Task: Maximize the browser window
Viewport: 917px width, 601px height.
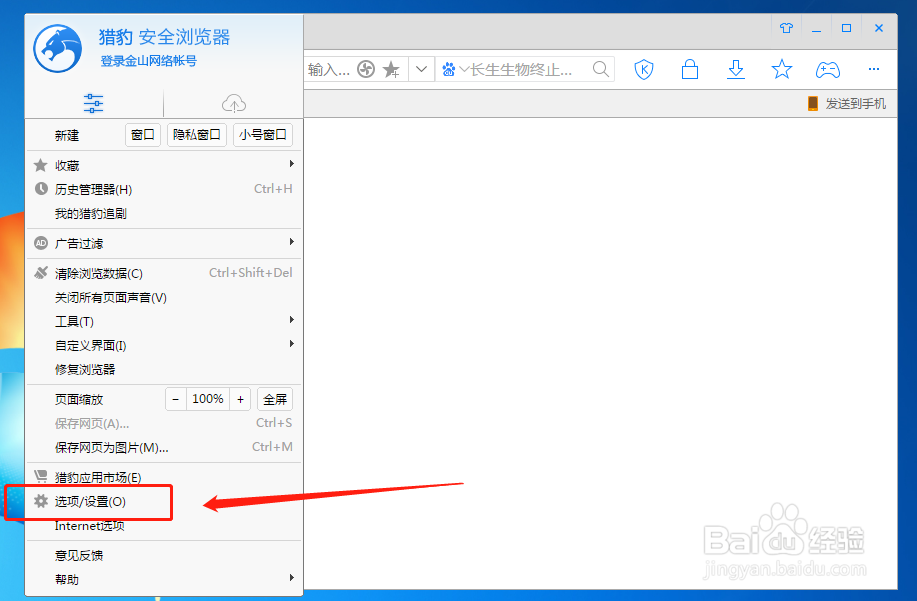Action: coord(846,28)
